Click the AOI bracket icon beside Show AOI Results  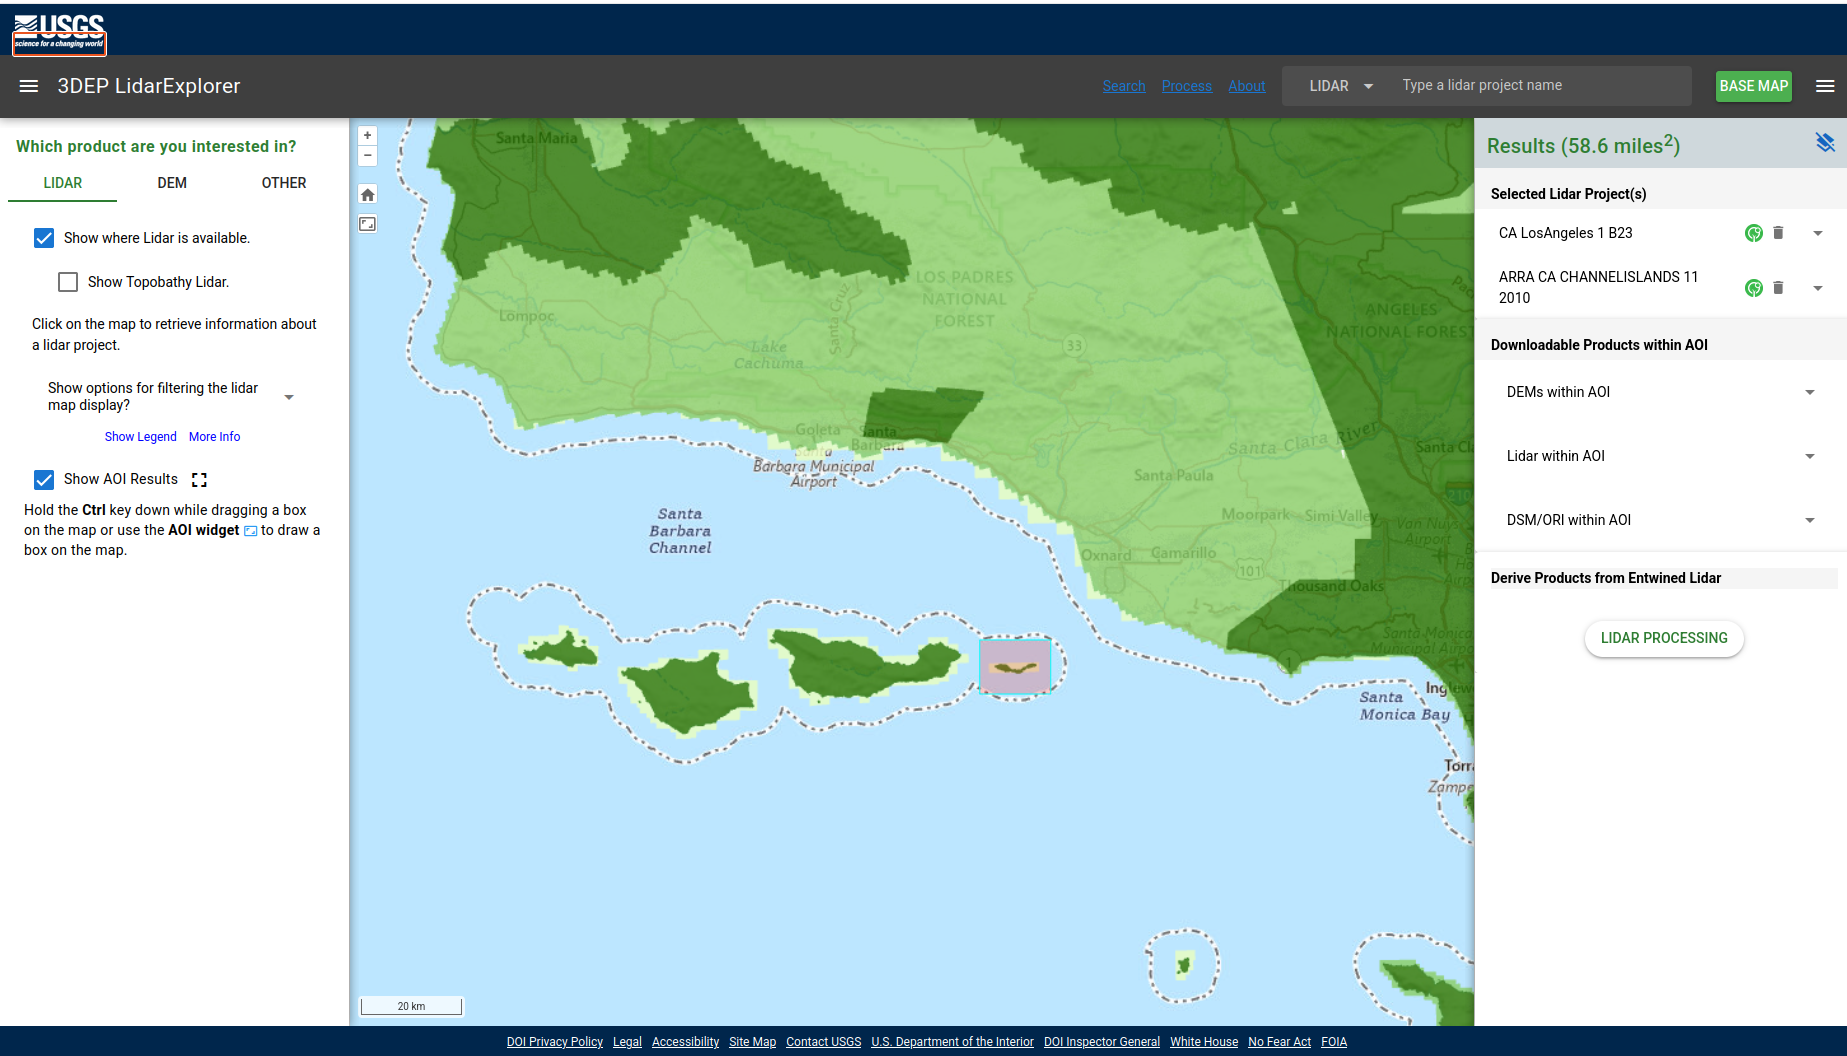(199, 480)
